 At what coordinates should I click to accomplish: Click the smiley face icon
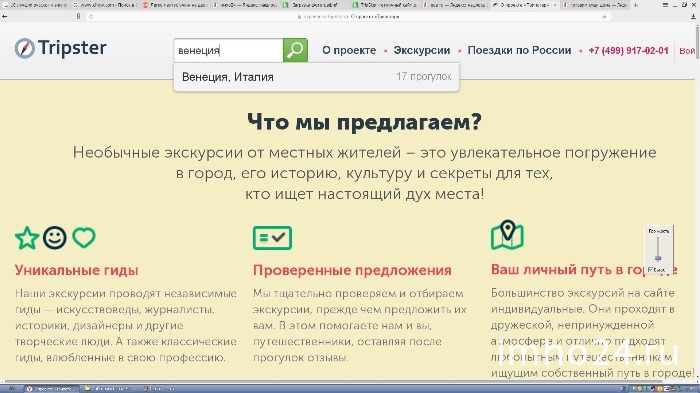55,238
